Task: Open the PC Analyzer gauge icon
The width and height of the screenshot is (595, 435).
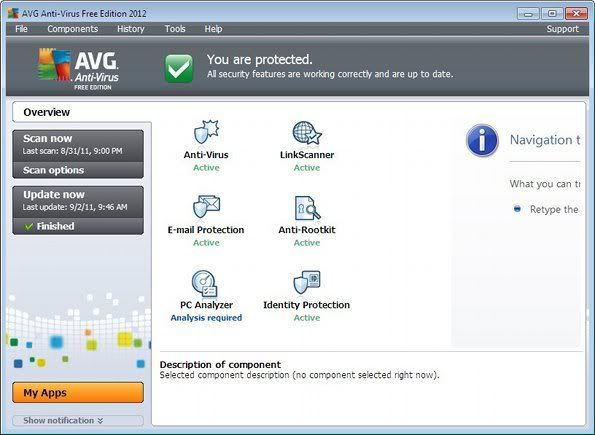Action: click(205, 283)
